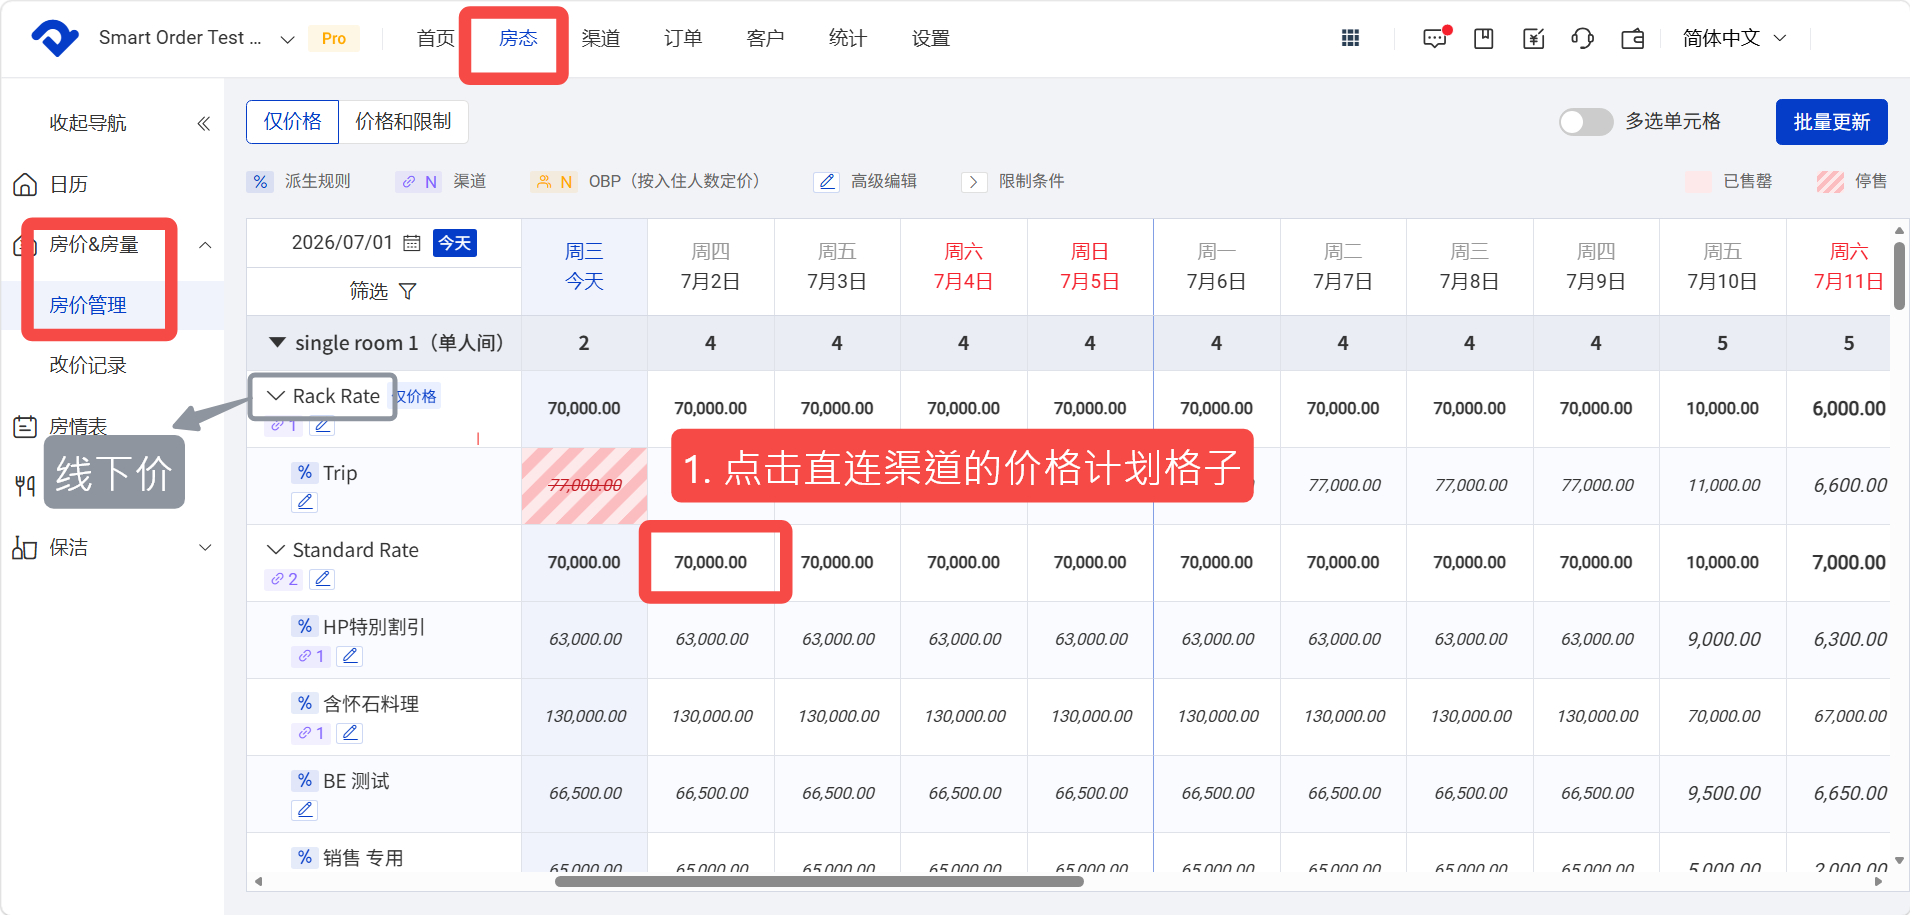Edit 含怀石料理 plan with pencil icon
This screenshot has height=915, width=1910.
click(x=349, y=733)
